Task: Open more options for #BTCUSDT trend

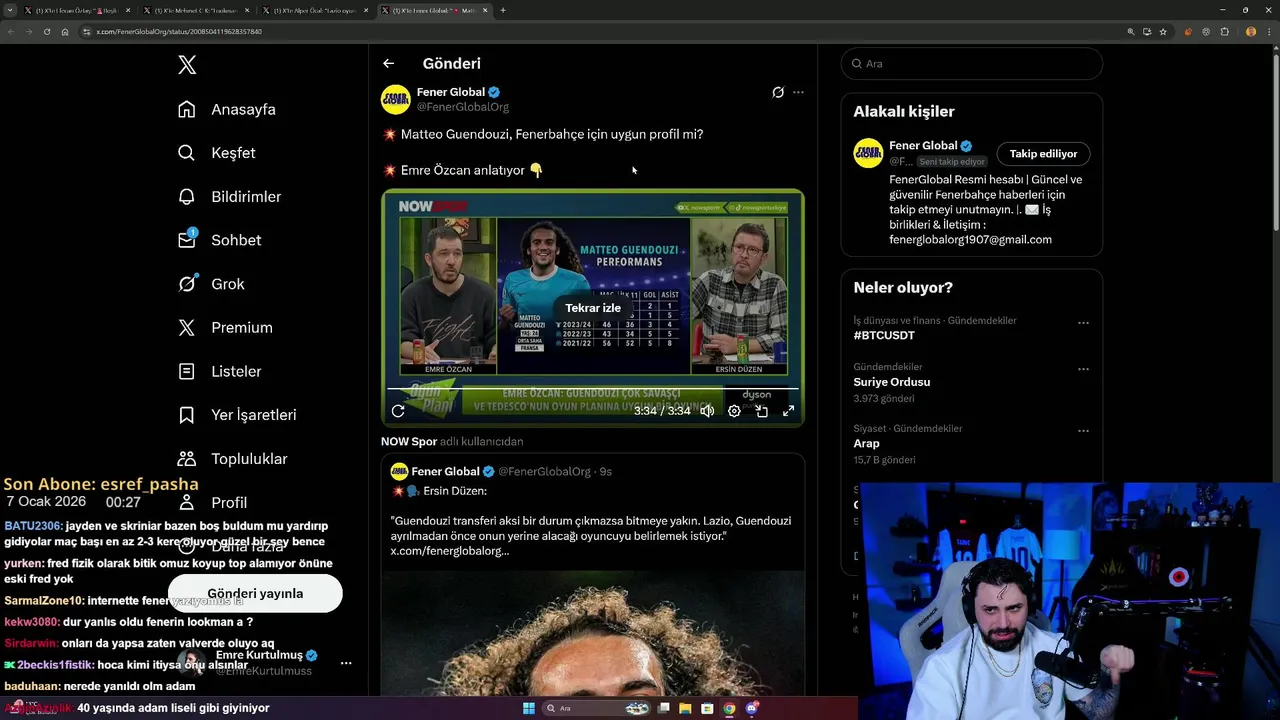Action: tap(1083, 323)
